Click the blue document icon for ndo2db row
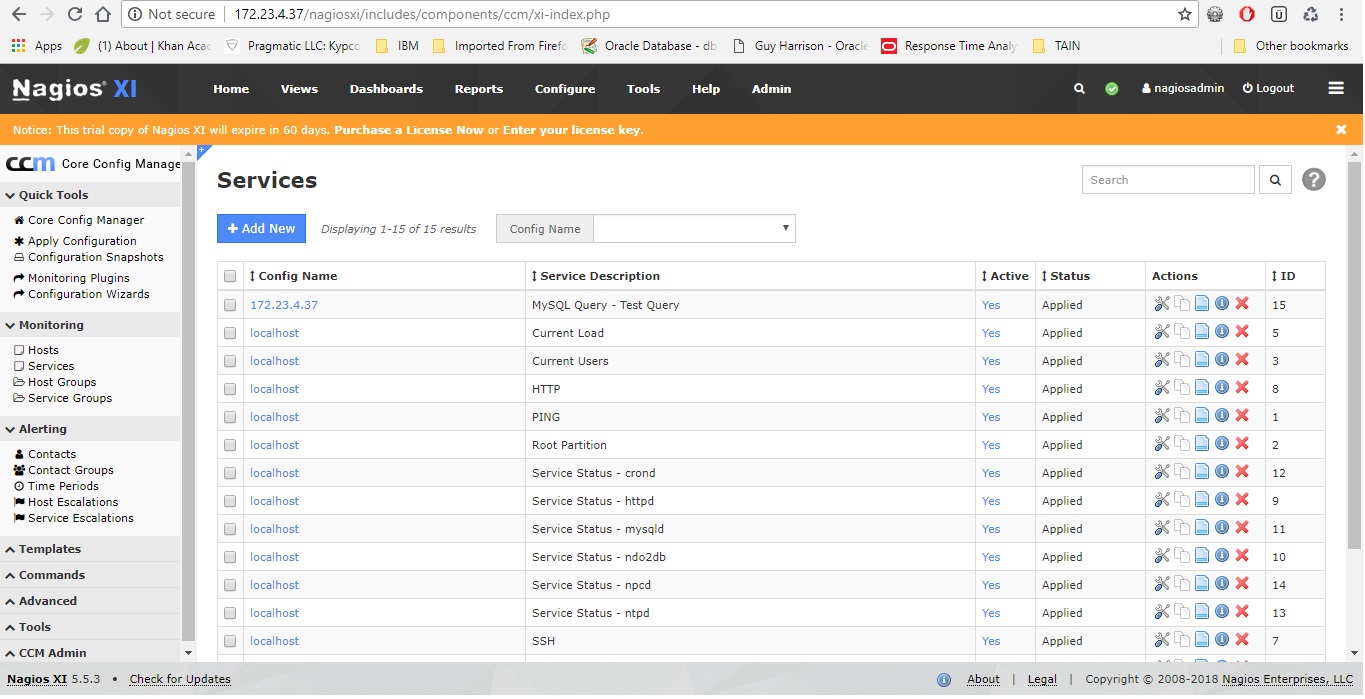This screenshot has width=1365, height=699. (1202, 556)
